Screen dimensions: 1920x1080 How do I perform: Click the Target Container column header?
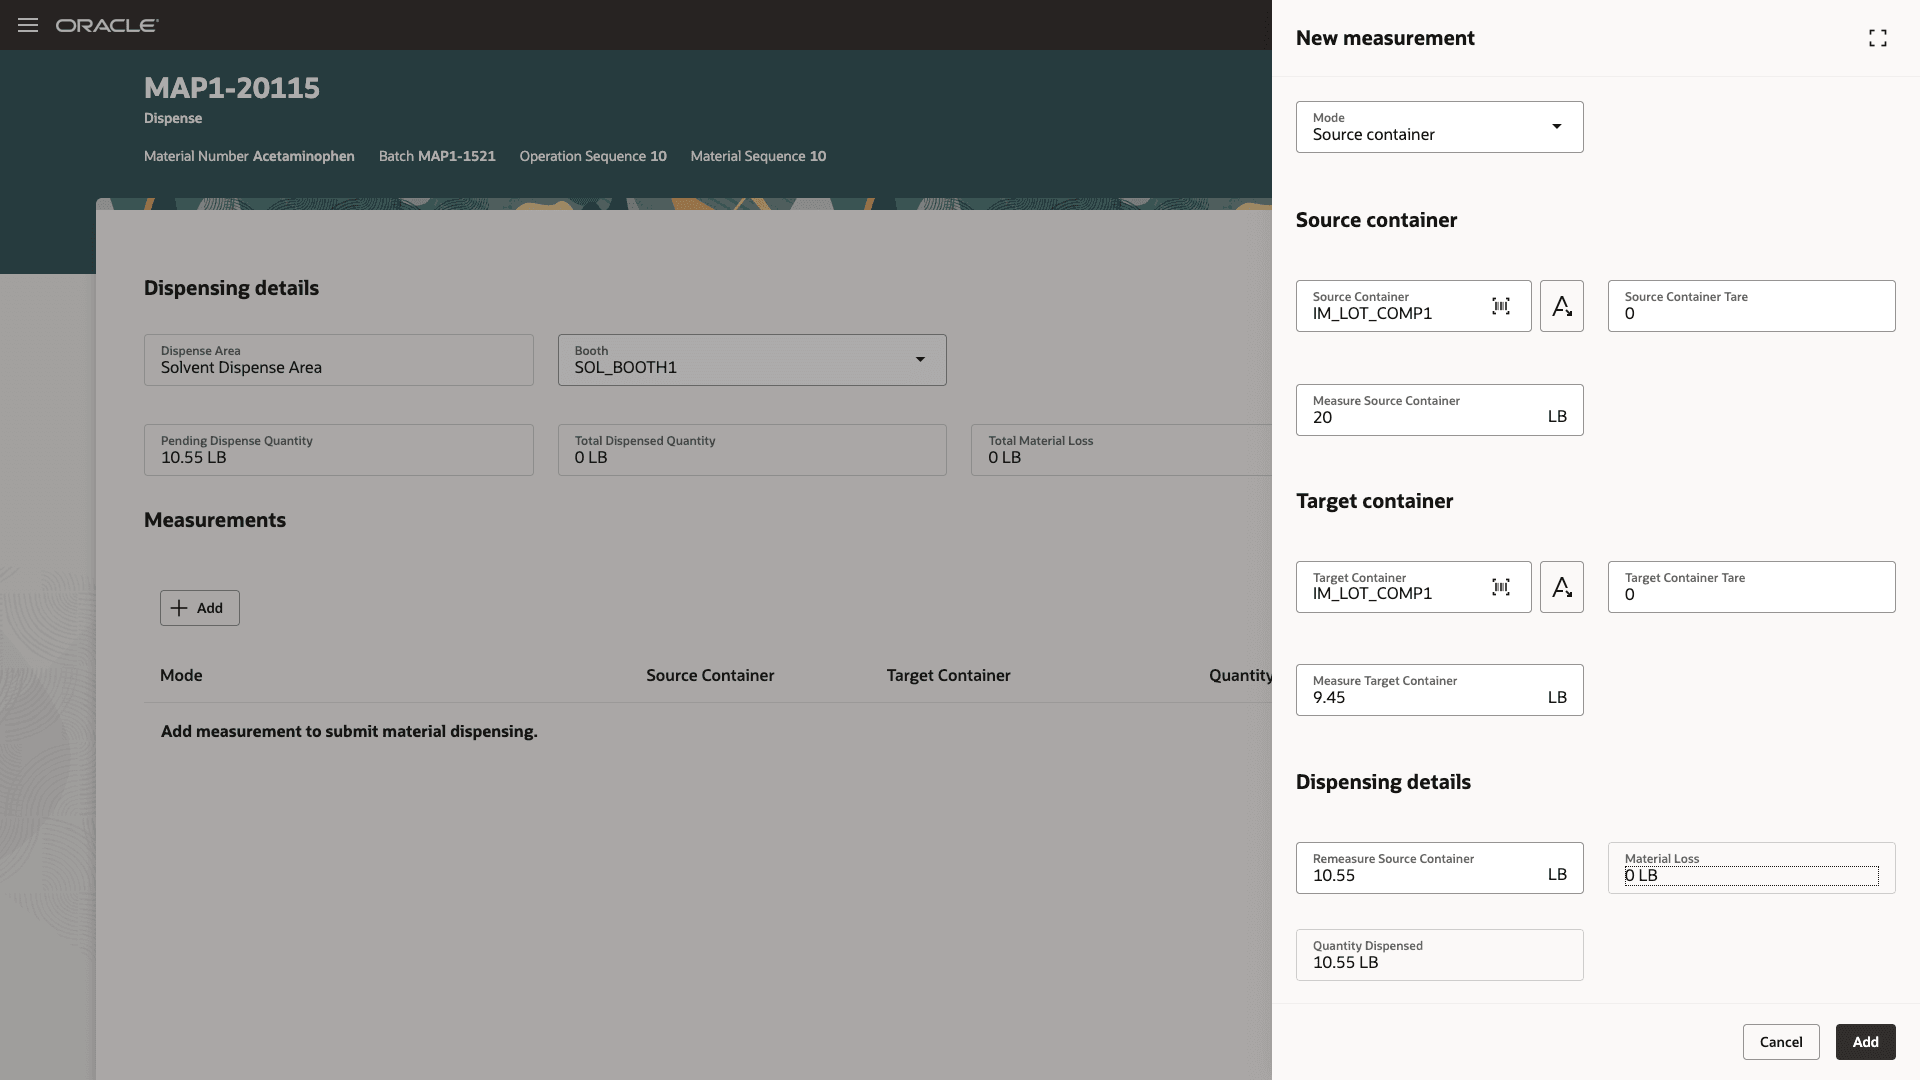tap(948, 675)
